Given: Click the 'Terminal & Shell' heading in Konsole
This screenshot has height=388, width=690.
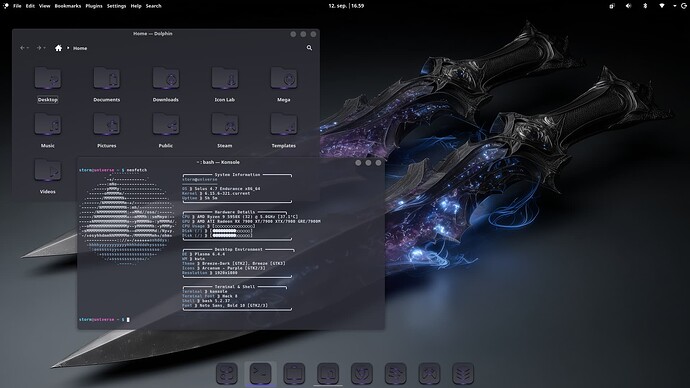Looking at the screenshot, I should click(235, 287).
